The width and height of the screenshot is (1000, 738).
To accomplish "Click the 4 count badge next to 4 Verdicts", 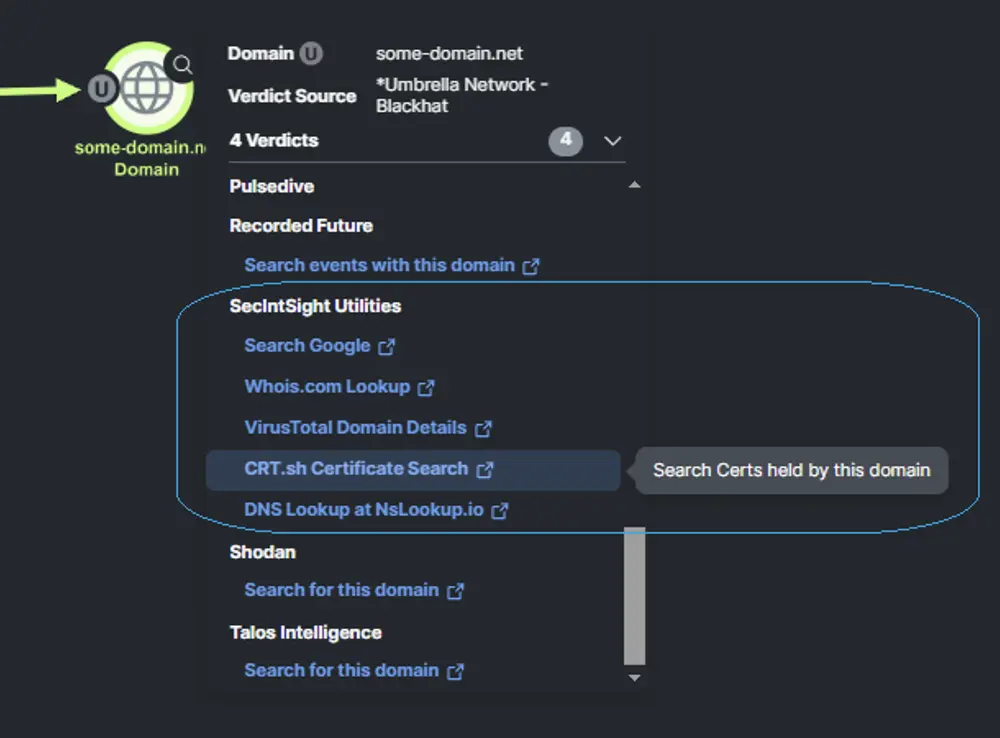I will click(566, 141).
